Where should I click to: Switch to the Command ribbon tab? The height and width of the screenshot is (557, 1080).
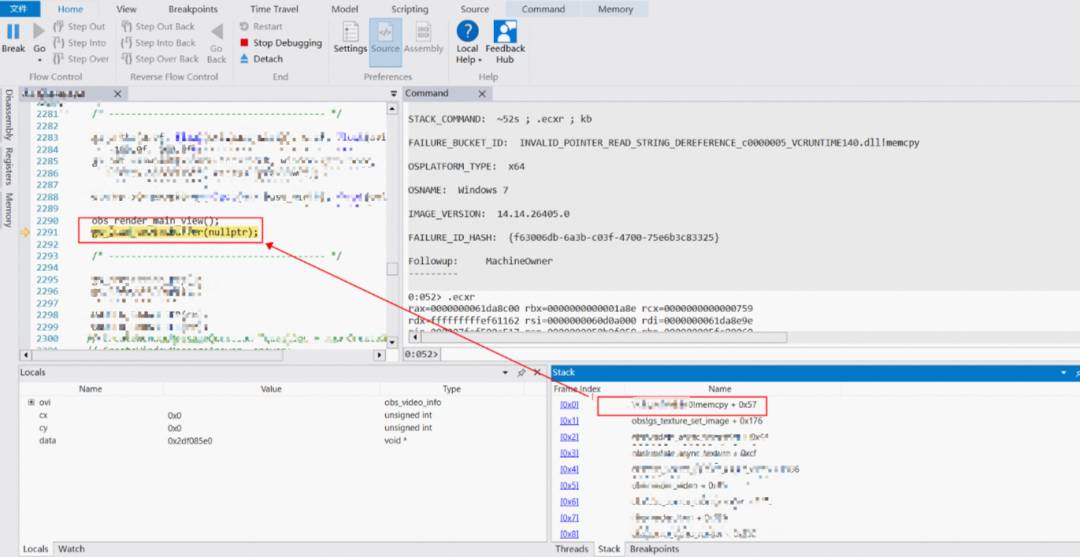543,10
